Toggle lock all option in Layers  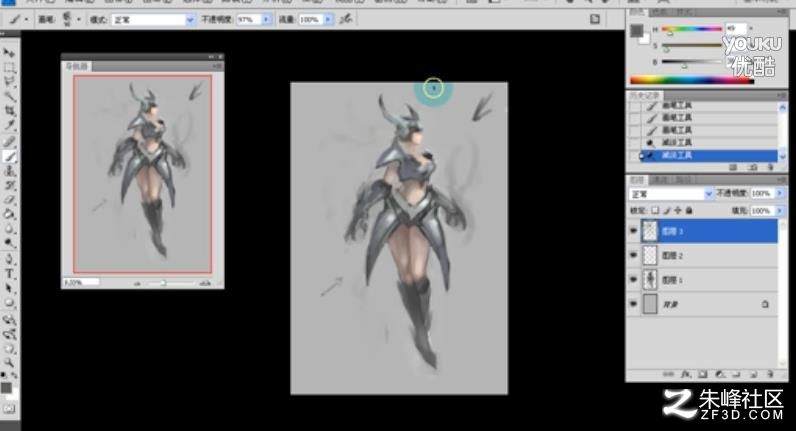(689, 210)
